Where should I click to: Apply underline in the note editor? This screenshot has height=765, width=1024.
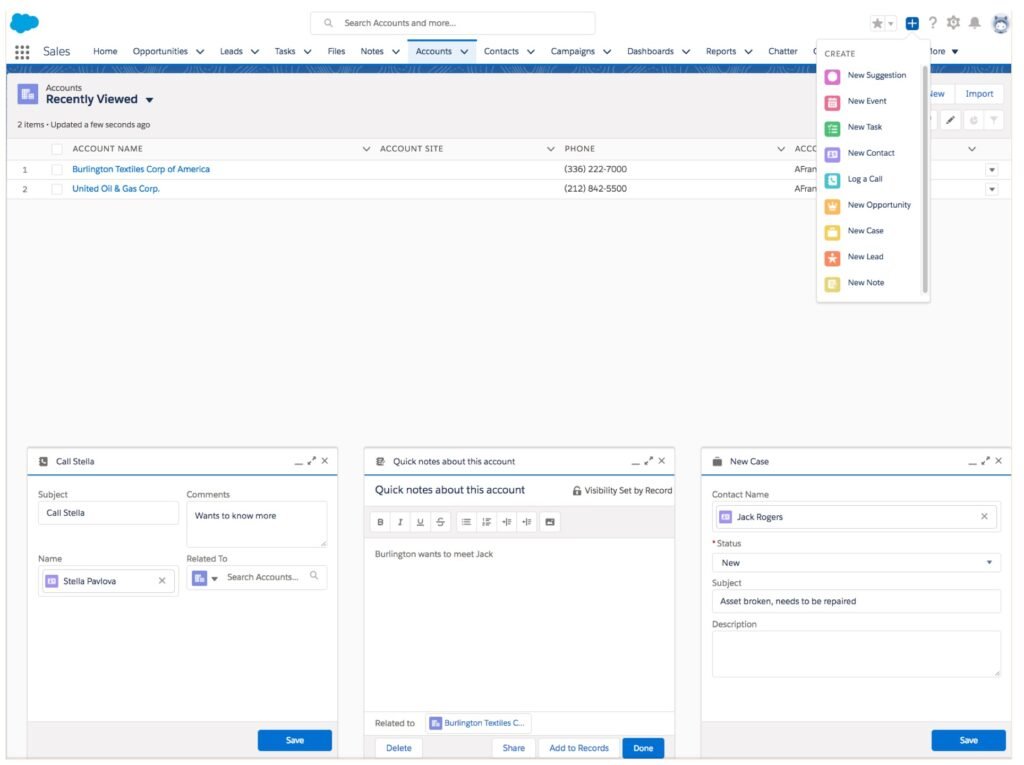pyautogui.click(x=420, y=522)
